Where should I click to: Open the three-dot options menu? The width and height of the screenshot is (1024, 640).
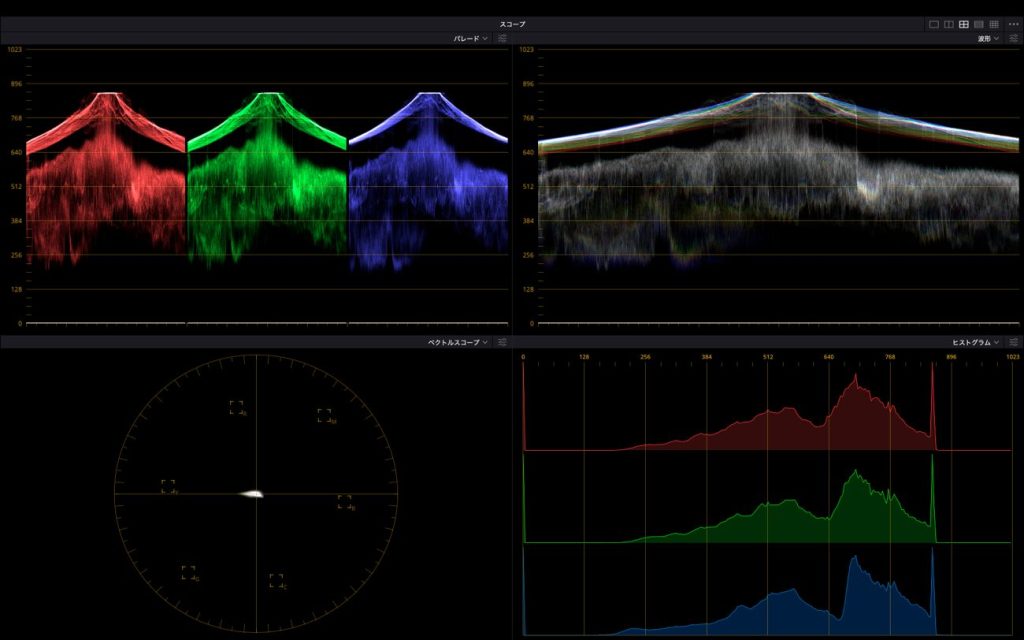coord(1013,24)
